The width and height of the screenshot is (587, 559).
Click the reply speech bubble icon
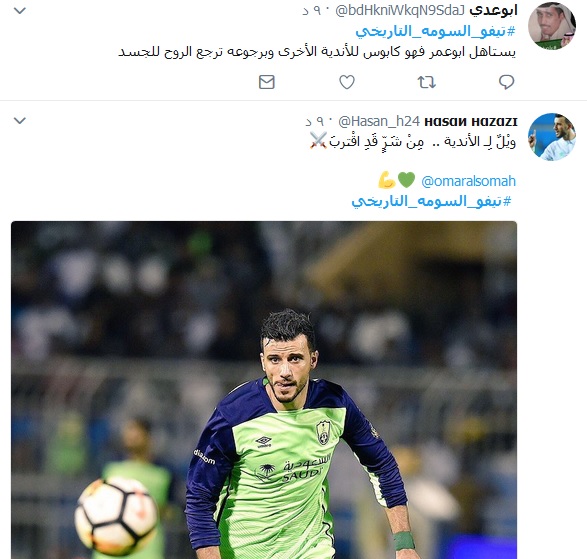(x=506, y=82)
